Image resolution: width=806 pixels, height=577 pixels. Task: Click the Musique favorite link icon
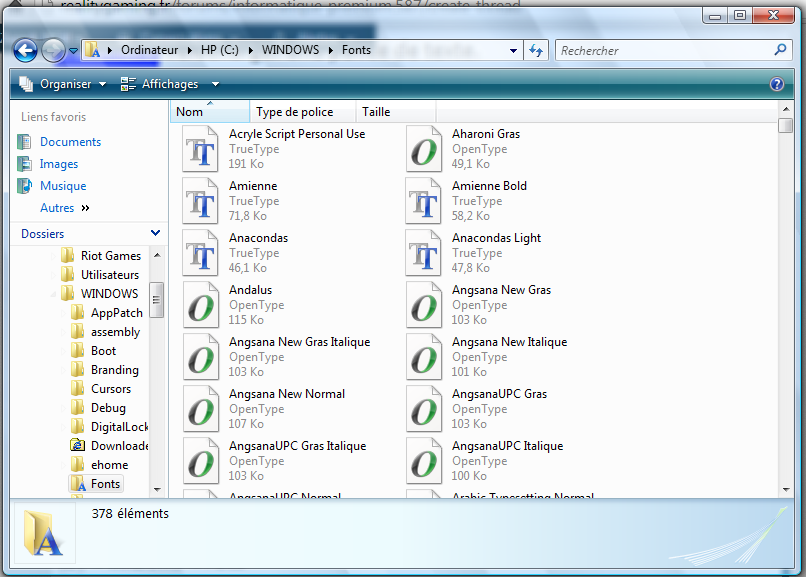pyautogui.click(x=24, y=186)
